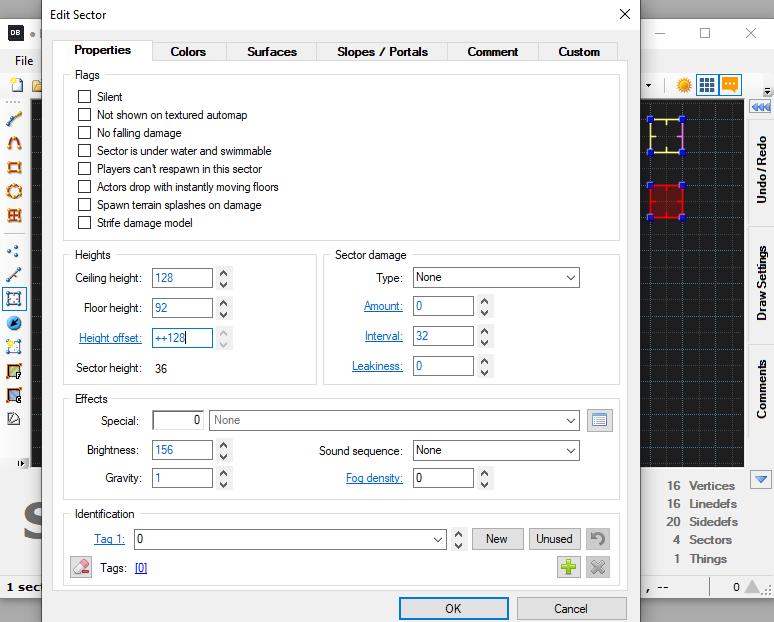Open toolbar overflow options arrow at right edge

767,91
